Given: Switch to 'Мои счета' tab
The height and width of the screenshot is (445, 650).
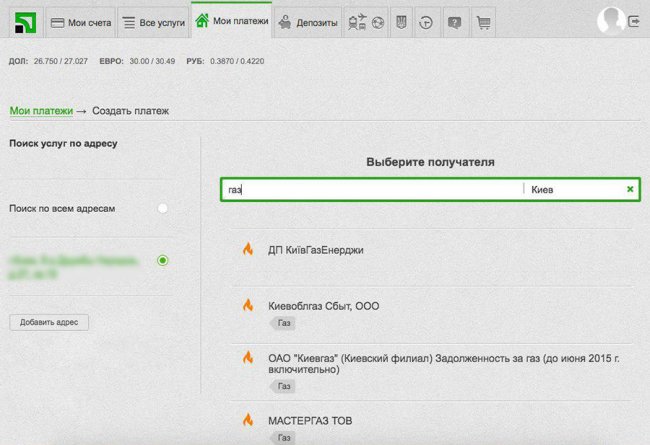Looking at the screenshot, I should (80, 22).
